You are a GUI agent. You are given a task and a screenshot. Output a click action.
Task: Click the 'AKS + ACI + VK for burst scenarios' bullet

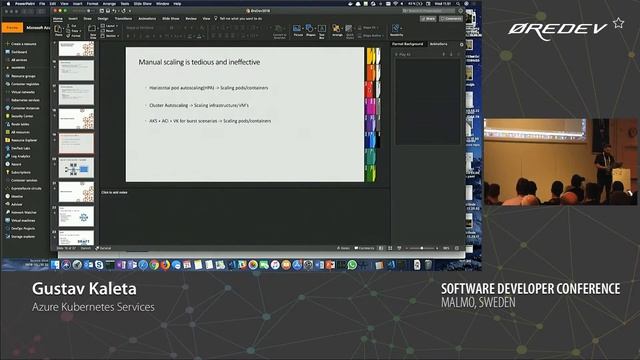pyautogui.click(x=210, y=121)
